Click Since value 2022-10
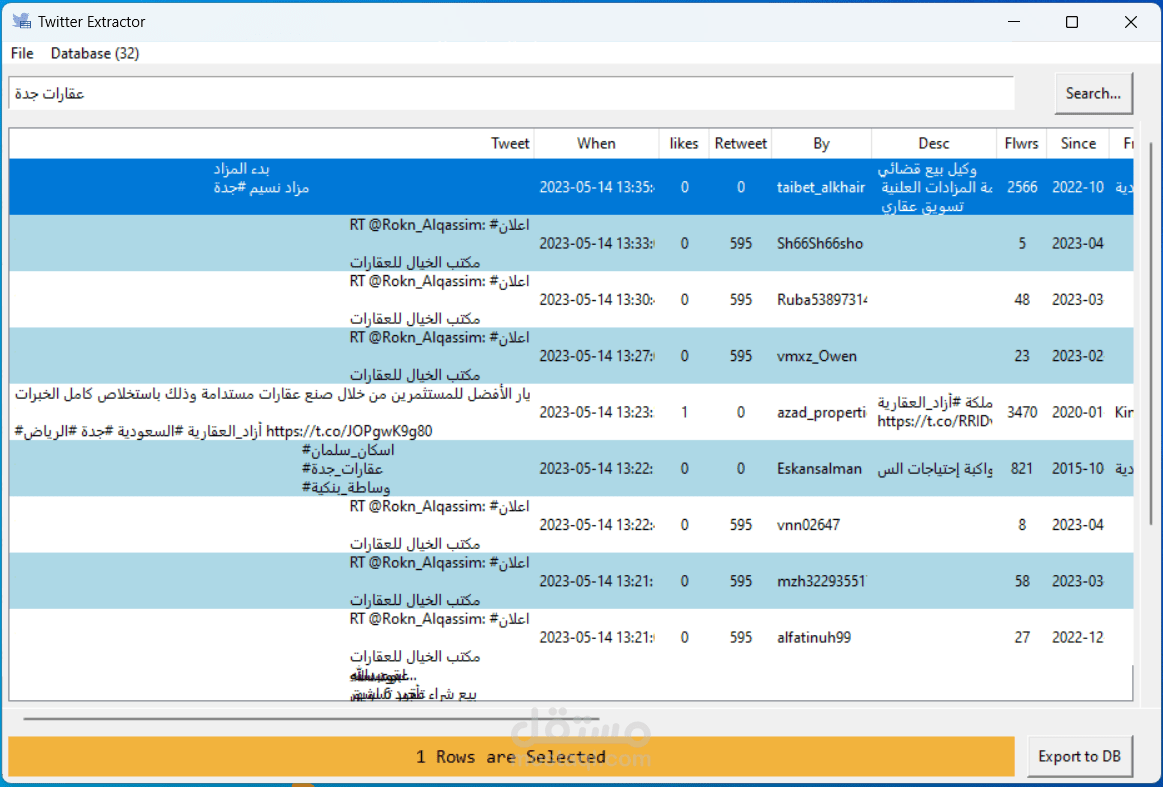 pyautogui.click(x=1078, y=188)
